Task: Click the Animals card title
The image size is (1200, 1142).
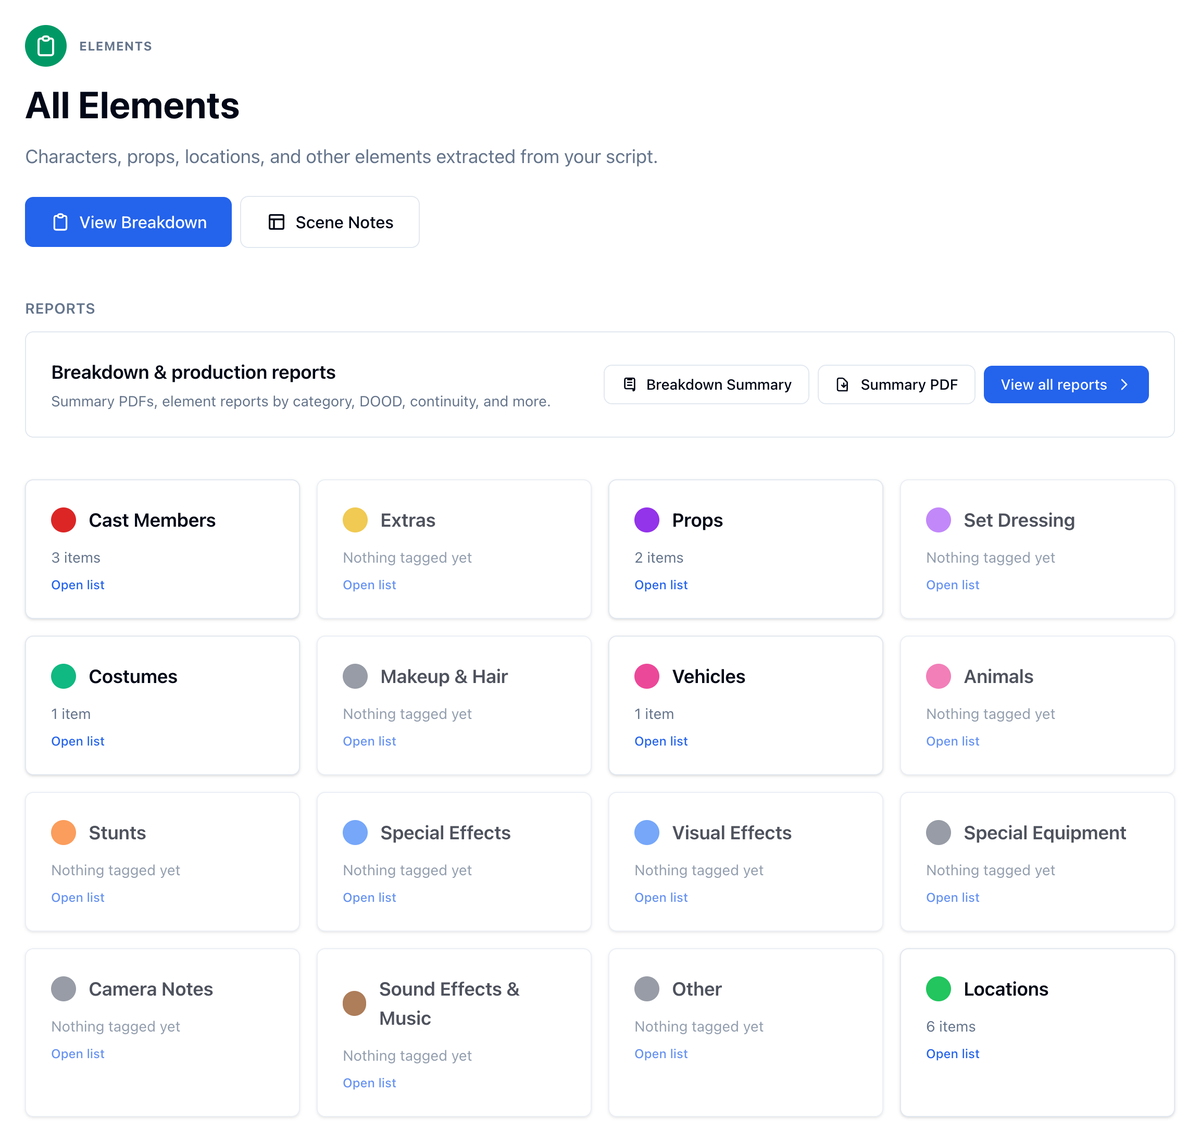Action: 998,677
